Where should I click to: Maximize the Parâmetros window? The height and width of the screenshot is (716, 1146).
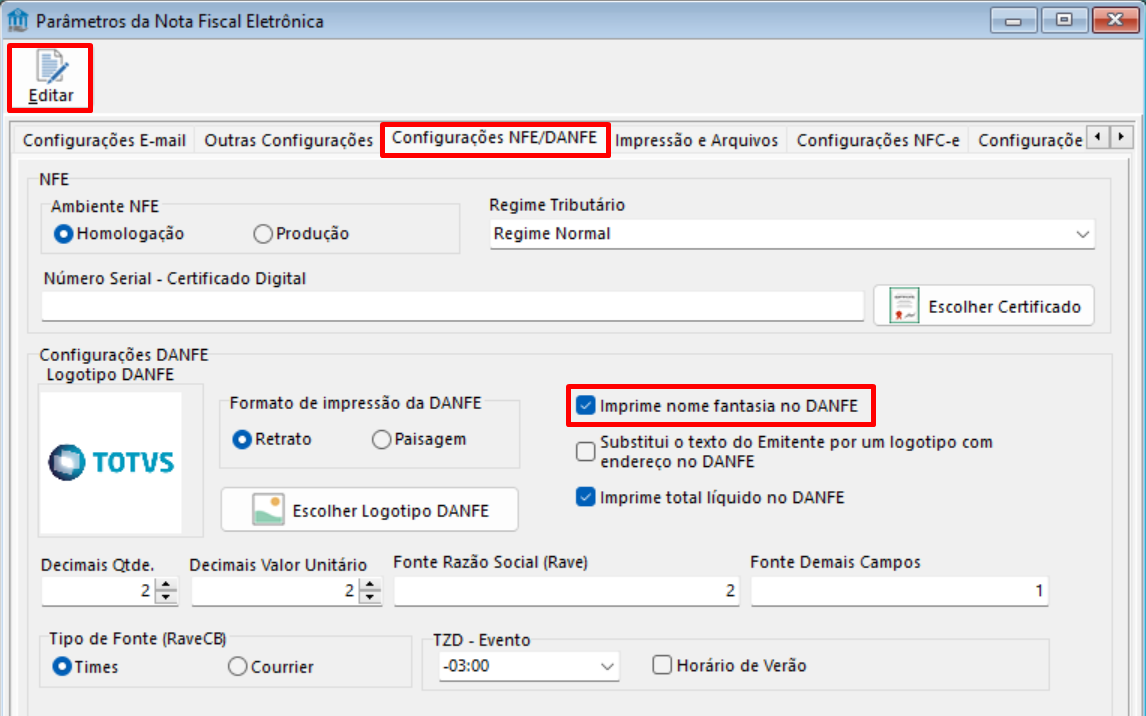point(1064,20)
